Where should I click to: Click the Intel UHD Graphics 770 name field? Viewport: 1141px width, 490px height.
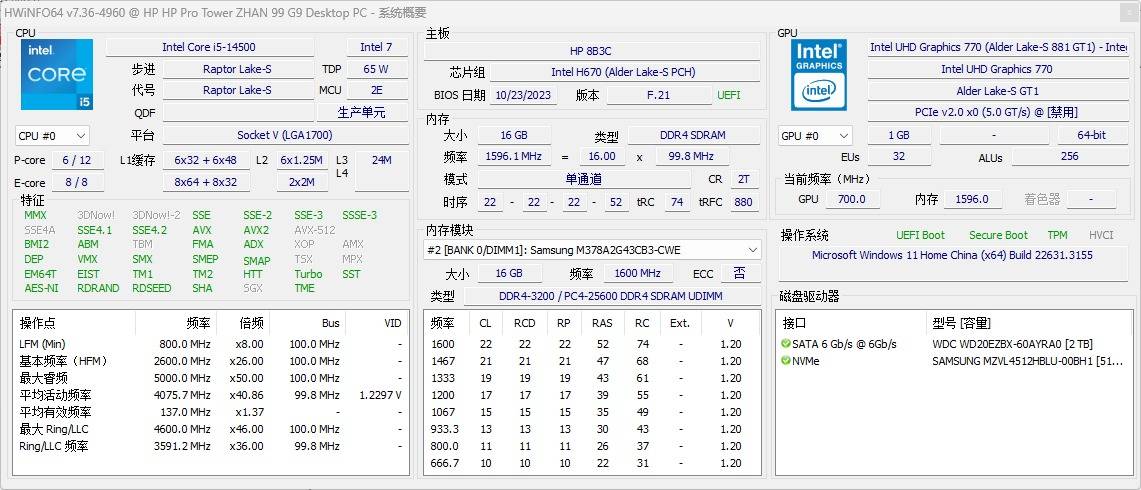tap(996, 69)
